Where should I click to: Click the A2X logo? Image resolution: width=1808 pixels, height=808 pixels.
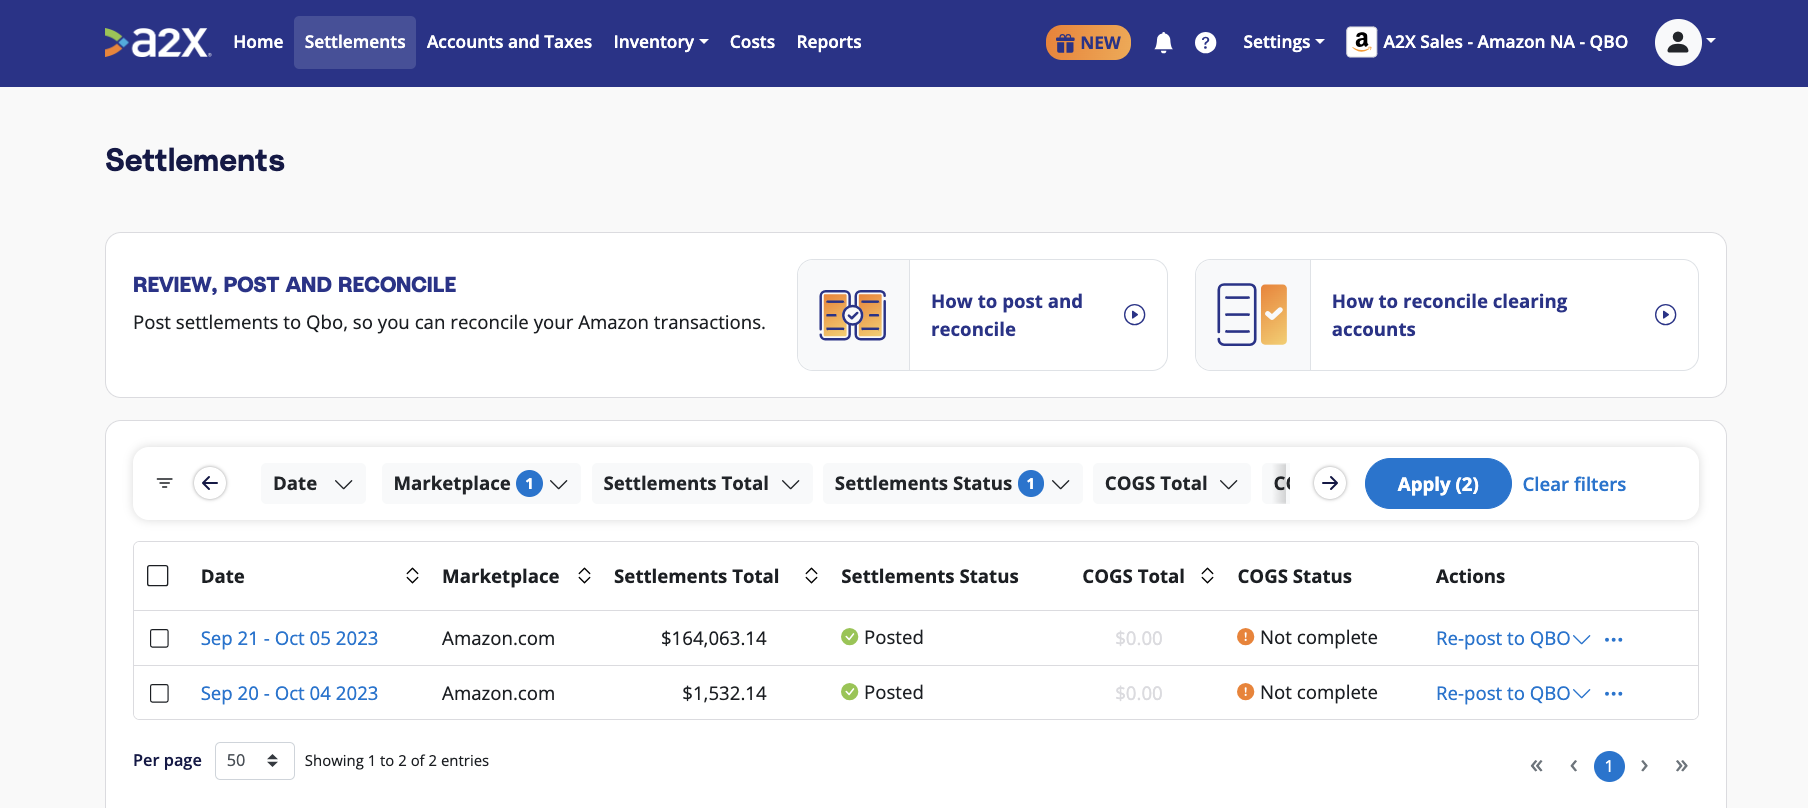(x=157, y=42)
